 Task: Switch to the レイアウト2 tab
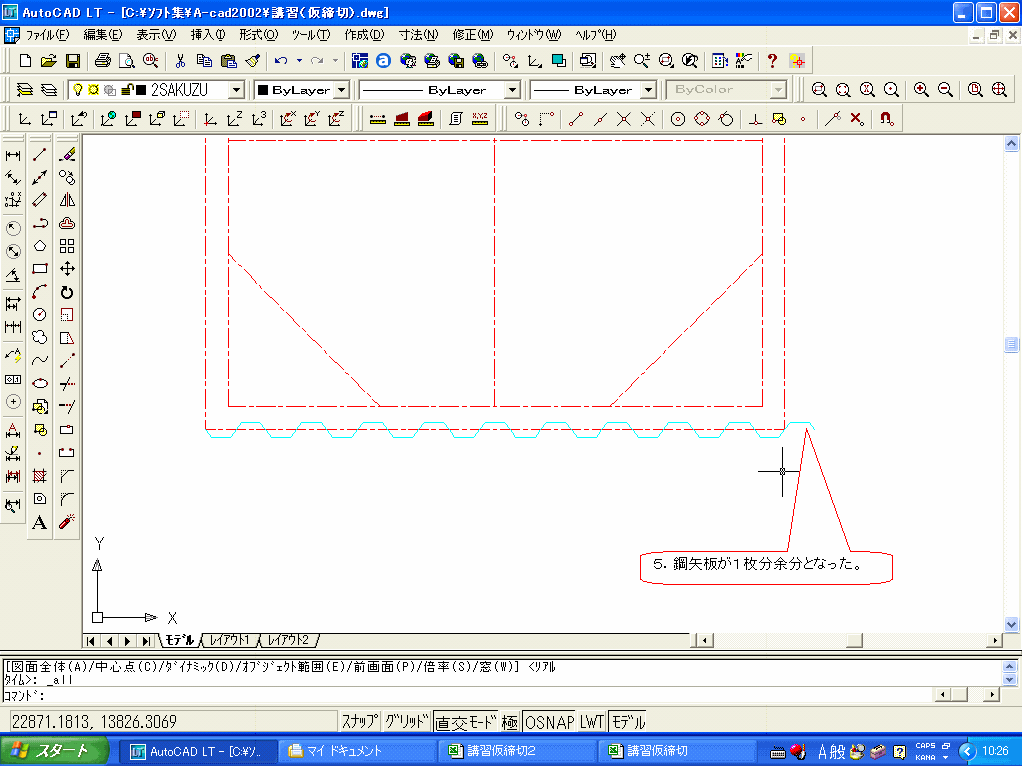click(289, 640)
